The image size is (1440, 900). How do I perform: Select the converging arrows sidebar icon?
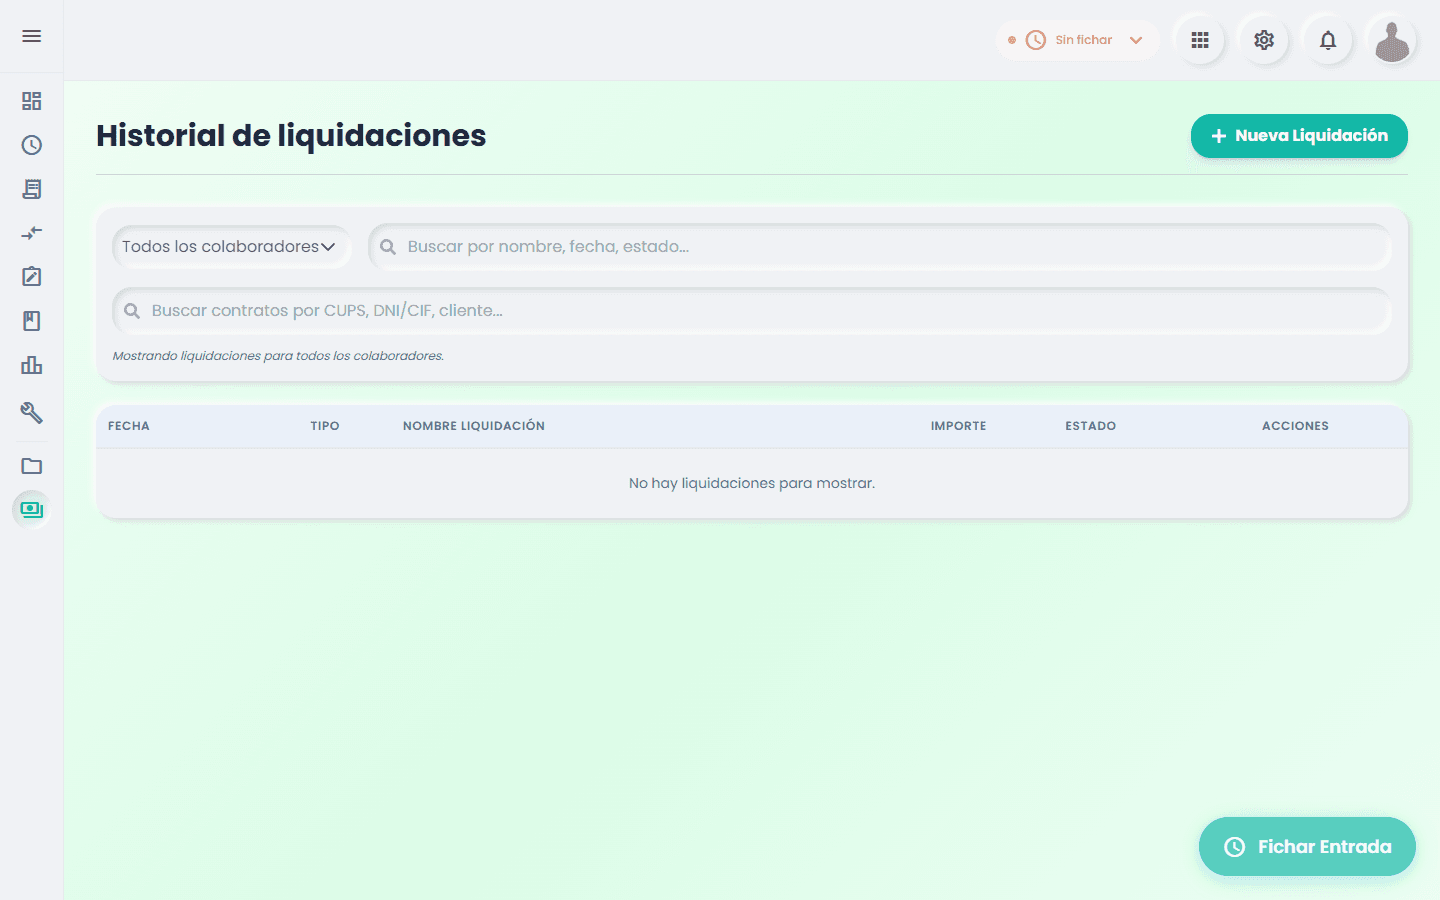[32, 233]
